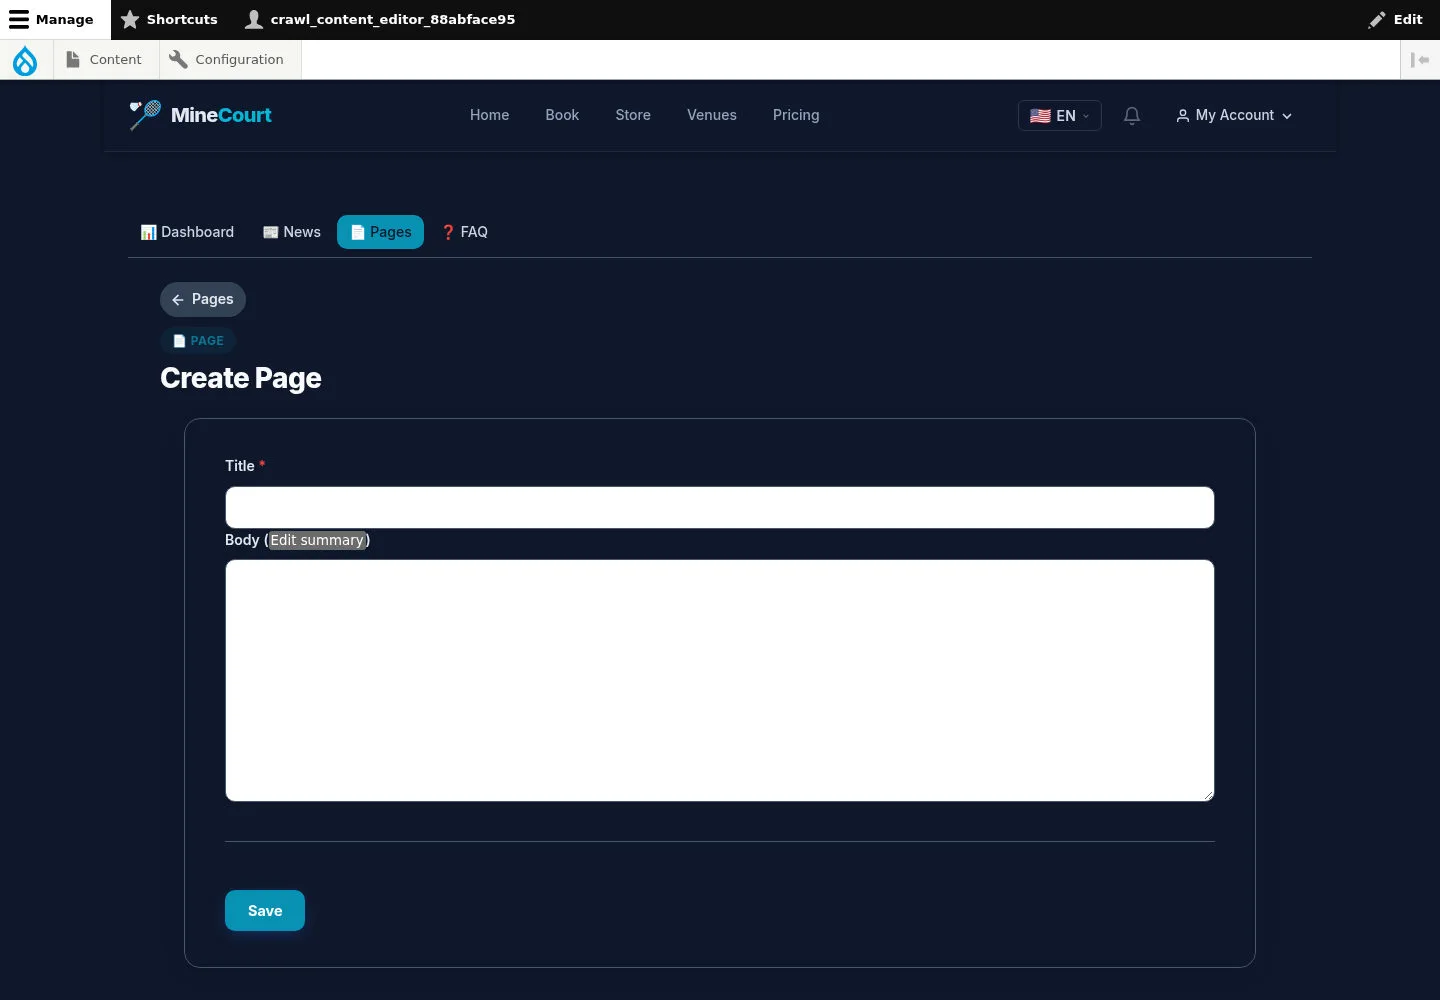1440x1000 pixels.
Task: Focus the Body text area
Action: [x=720, y=680]
